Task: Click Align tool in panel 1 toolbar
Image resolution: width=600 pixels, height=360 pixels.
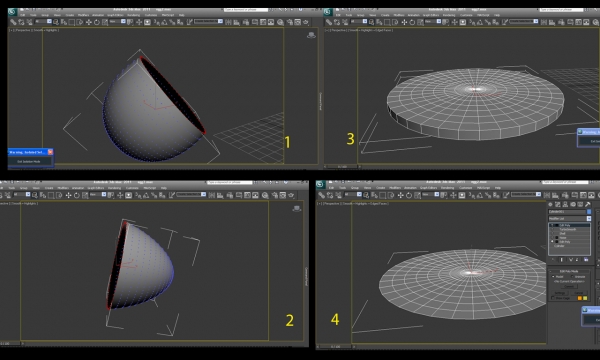Action: click(x=236, y=22)
